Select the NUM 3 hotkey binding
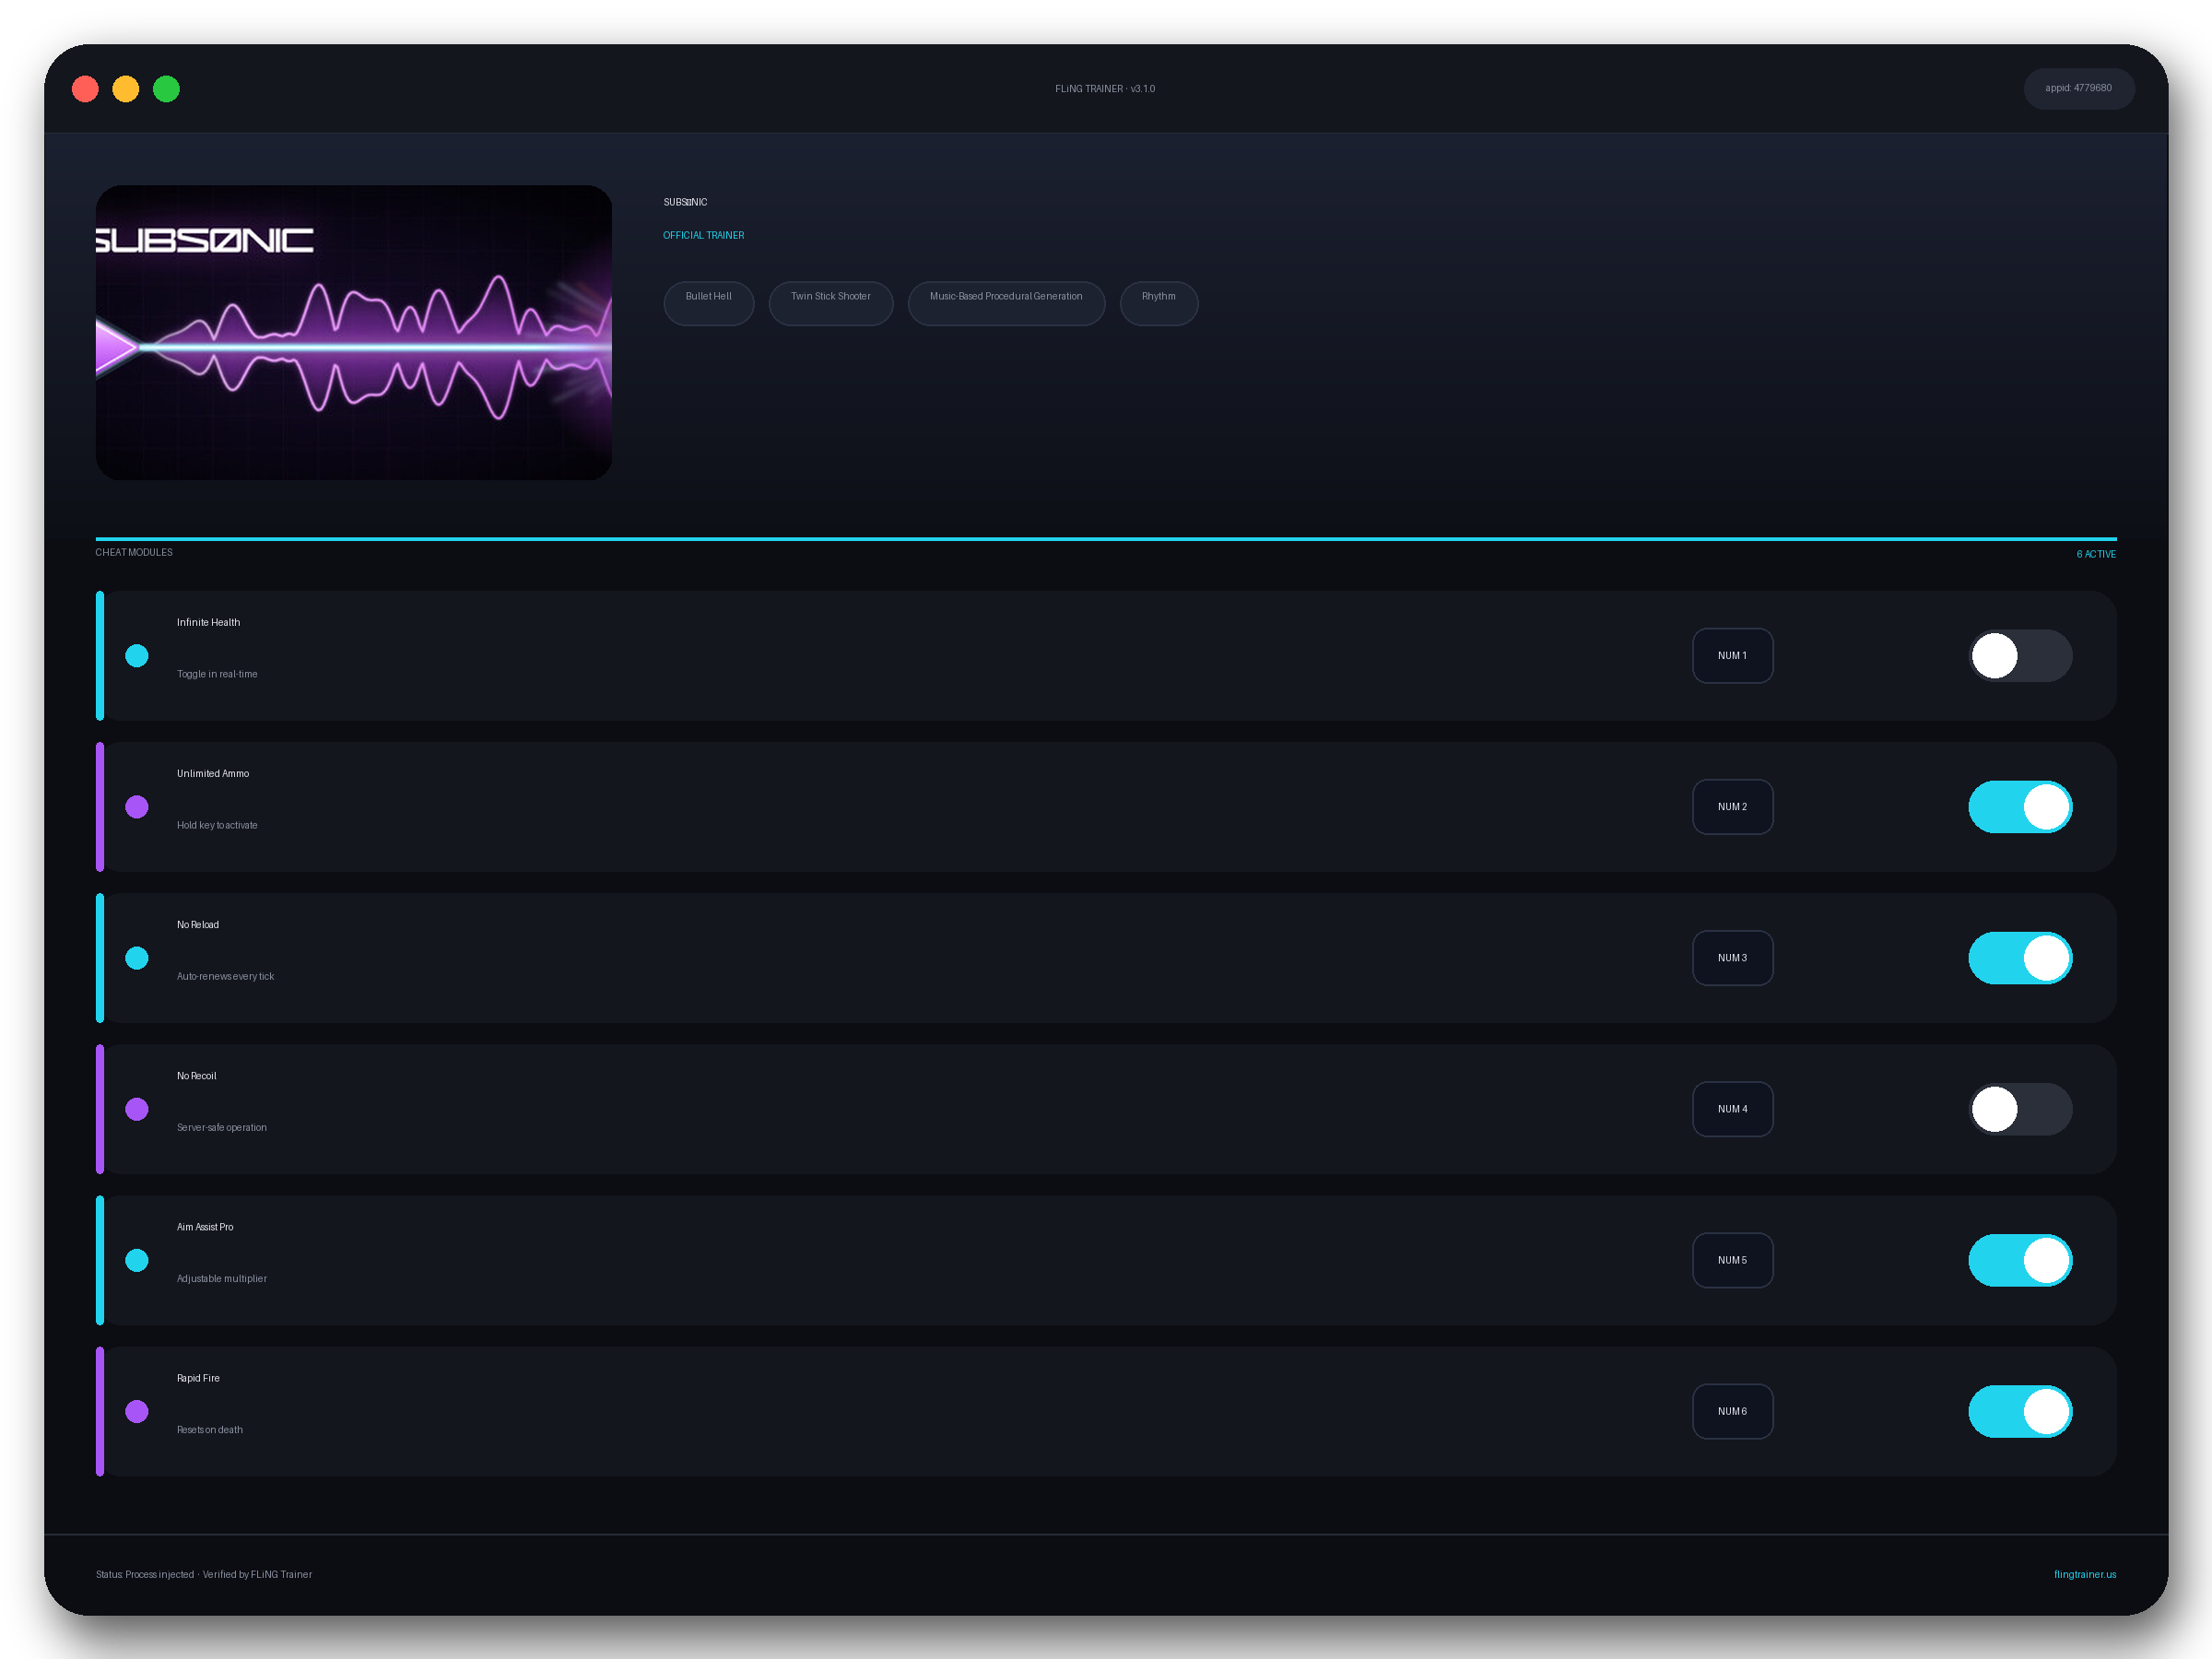This screenshot has height=1659, width=2212. 1732,958
